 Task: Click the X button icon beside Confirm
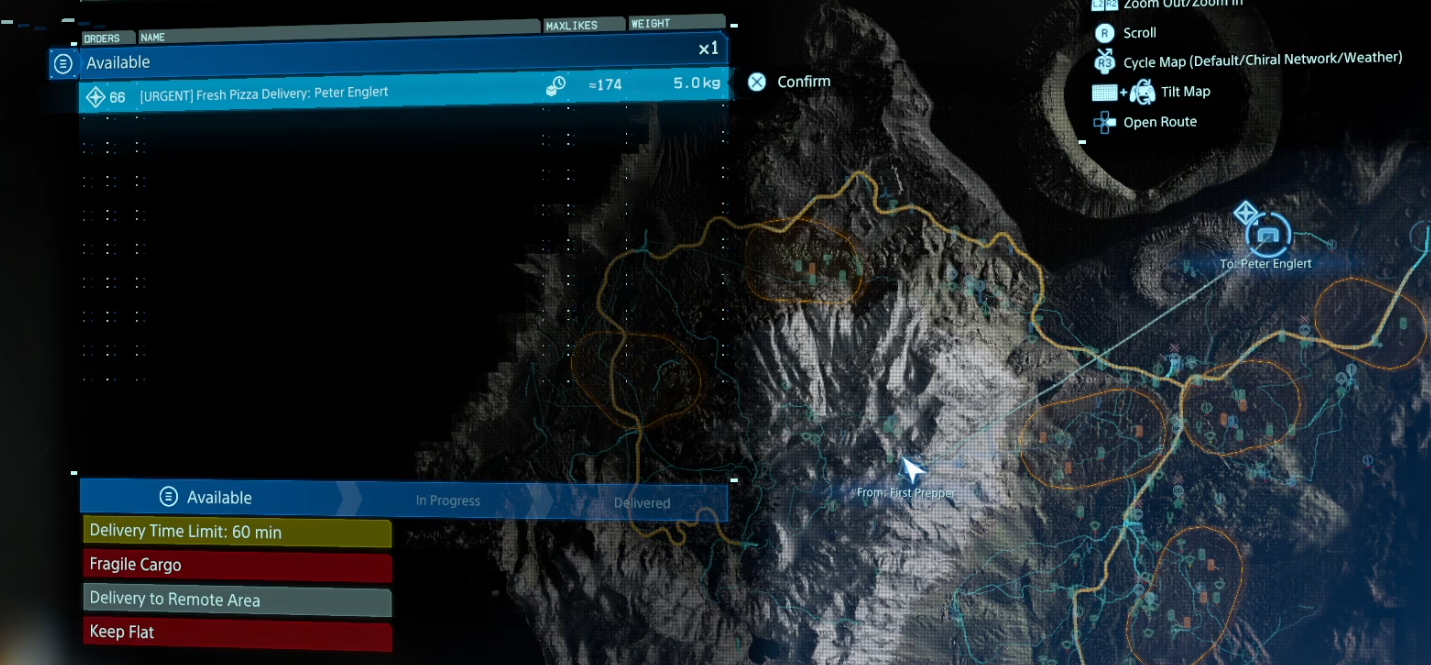[x=758, y=82]
